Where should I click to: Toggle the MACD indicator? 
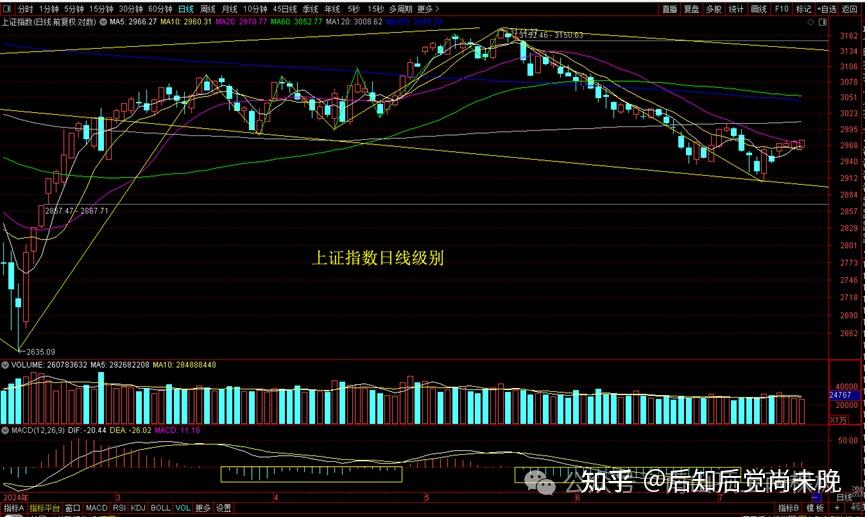(96, 508)
